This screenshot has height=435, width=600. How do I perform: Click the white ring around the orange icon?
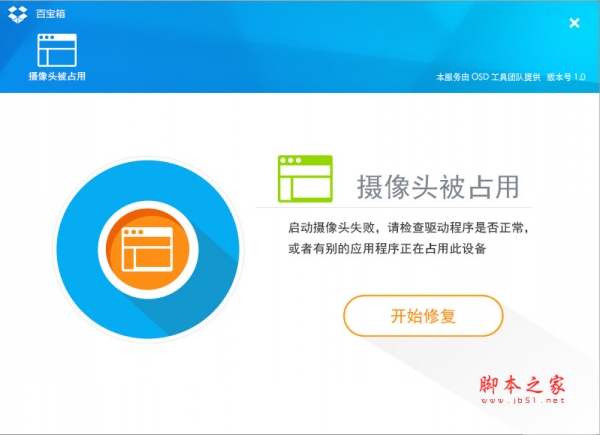(147, 205)
